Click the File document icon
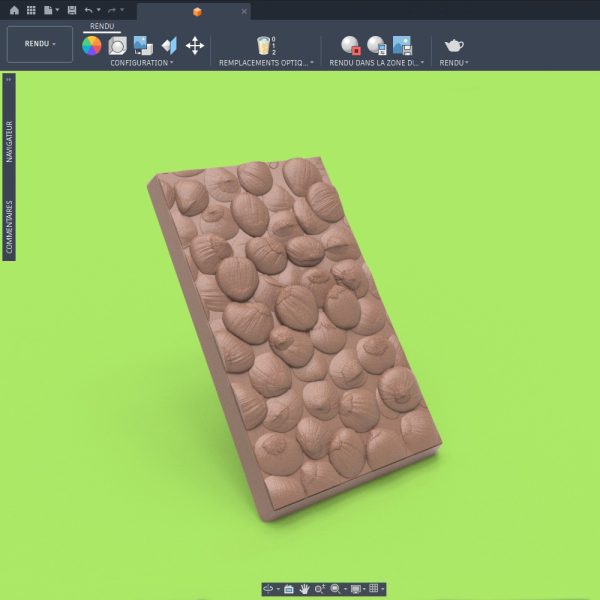 point(48,10)
